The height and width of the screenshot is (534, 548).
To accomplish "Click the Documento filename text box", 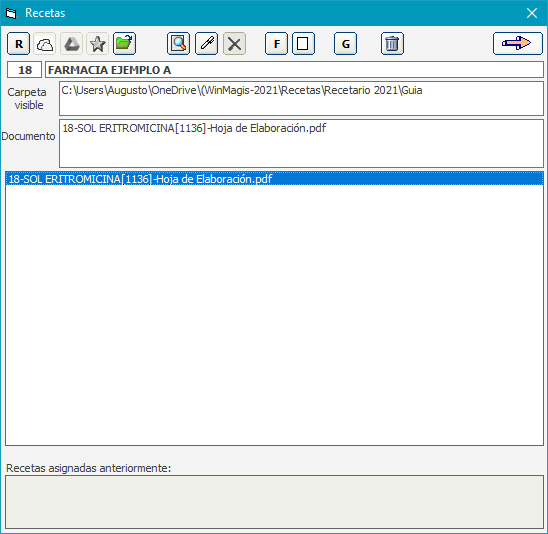I will coord(301,144).
